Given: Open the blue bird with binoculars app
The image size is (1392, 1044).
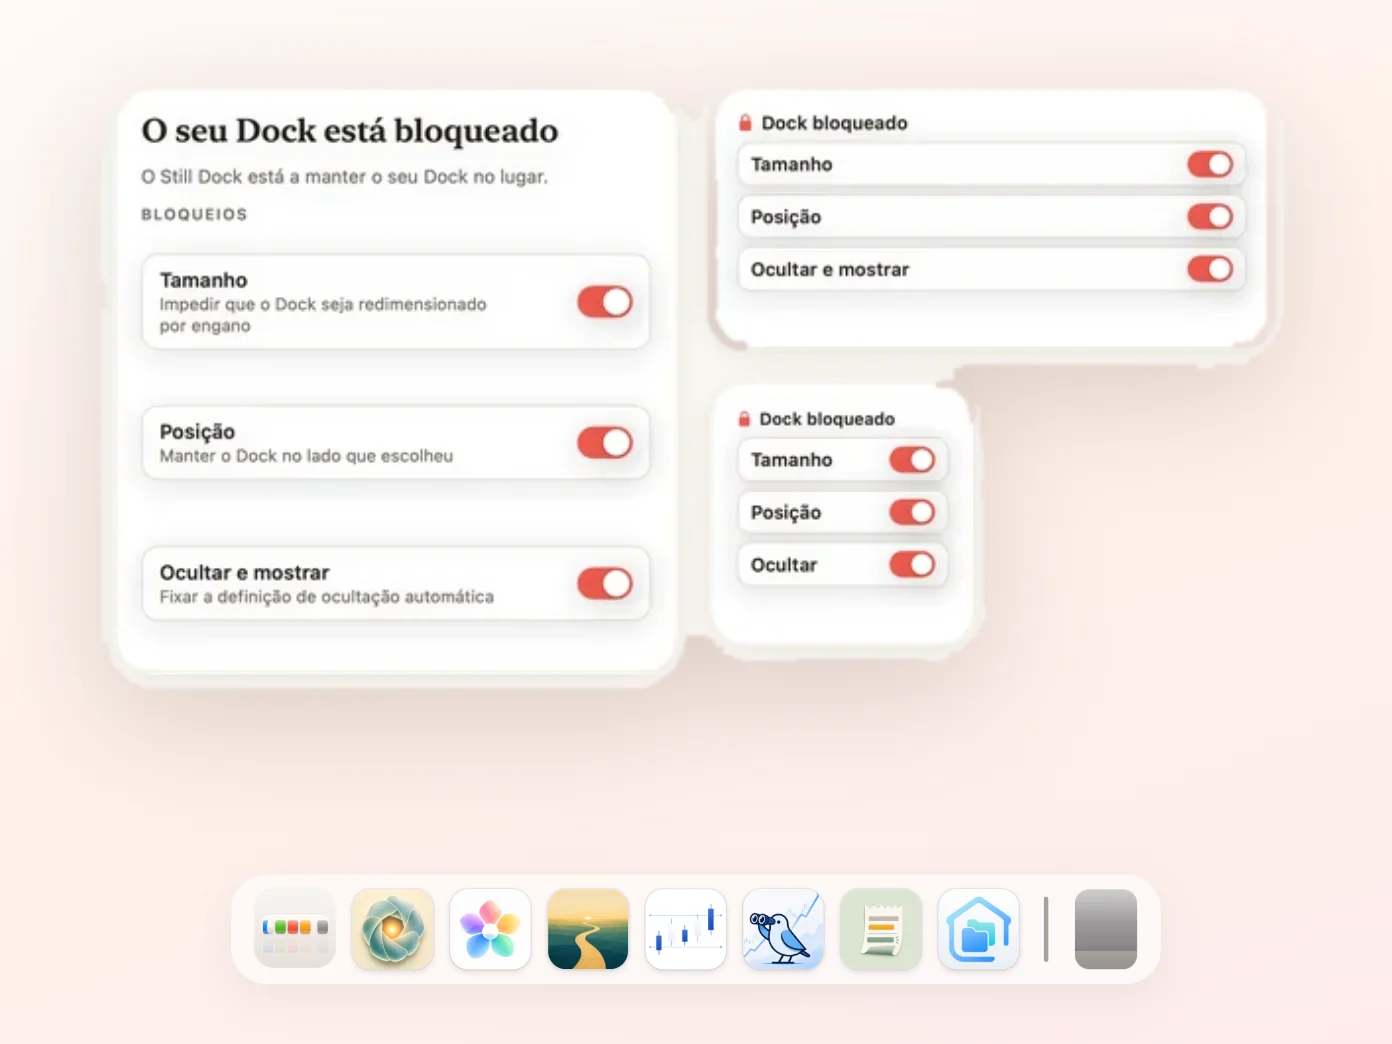Looking at the screenshot, I should 783,929.
